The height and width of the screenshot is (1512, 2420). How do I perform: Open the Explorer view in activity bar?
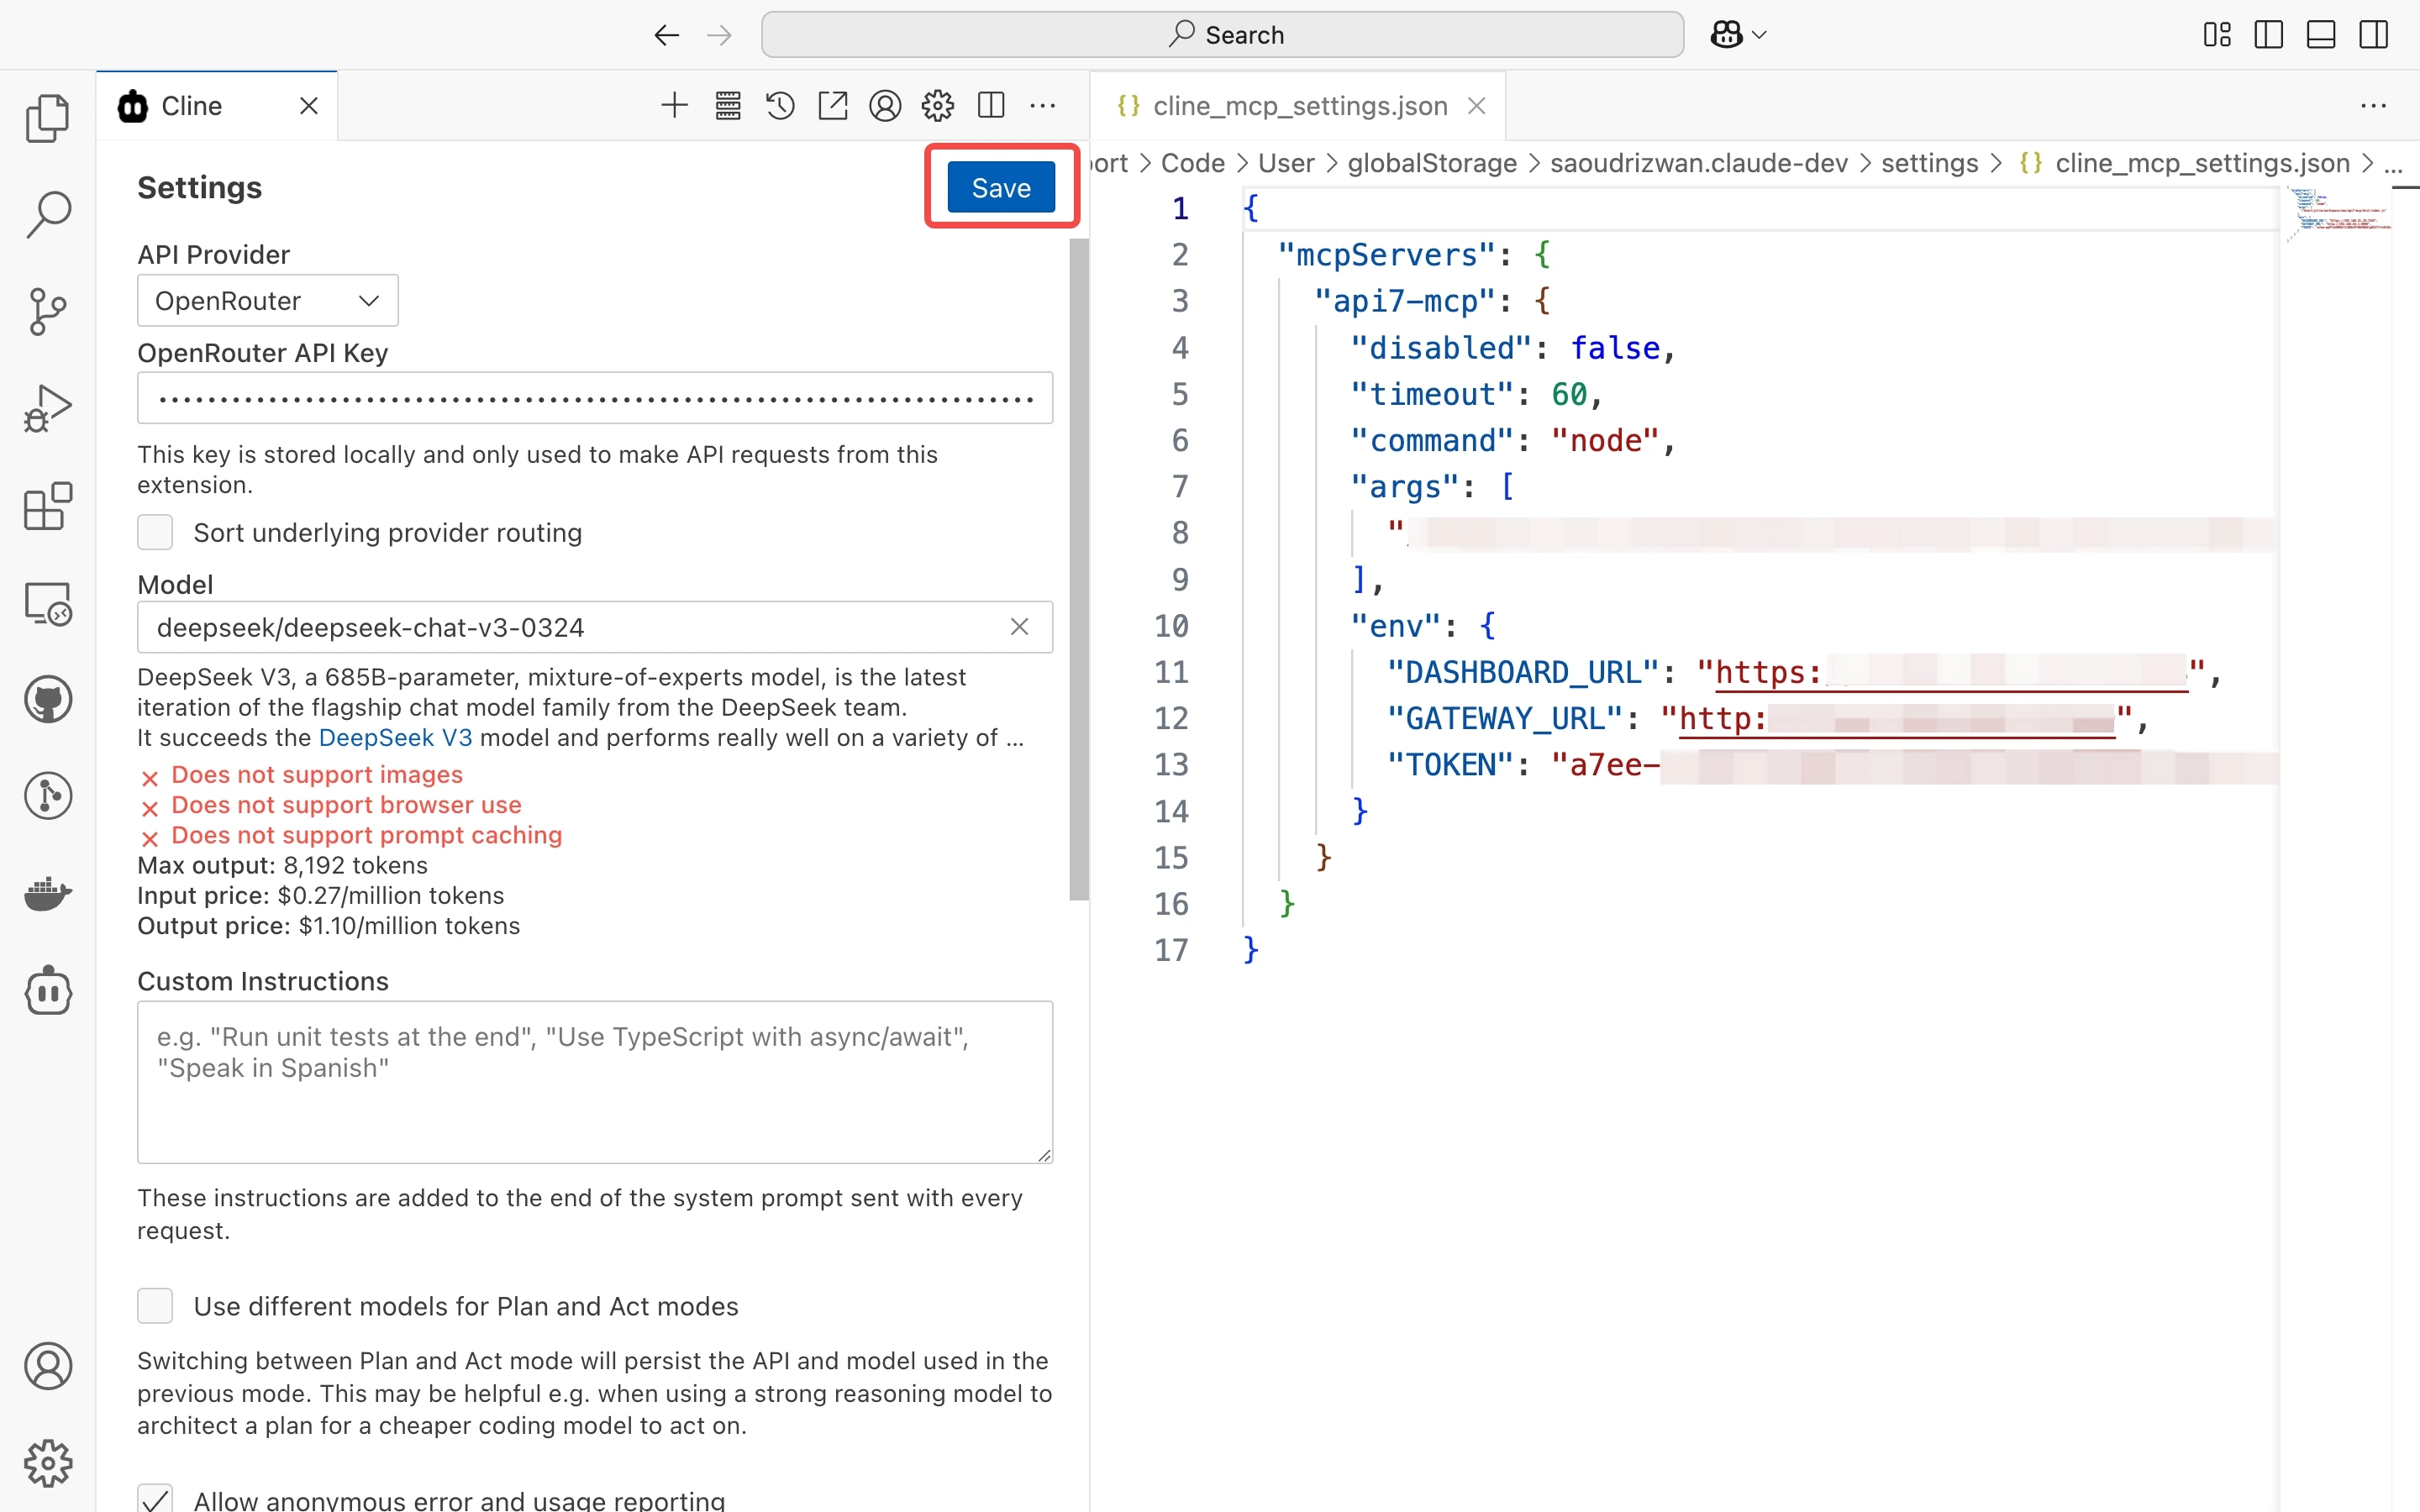pos(47,118)
